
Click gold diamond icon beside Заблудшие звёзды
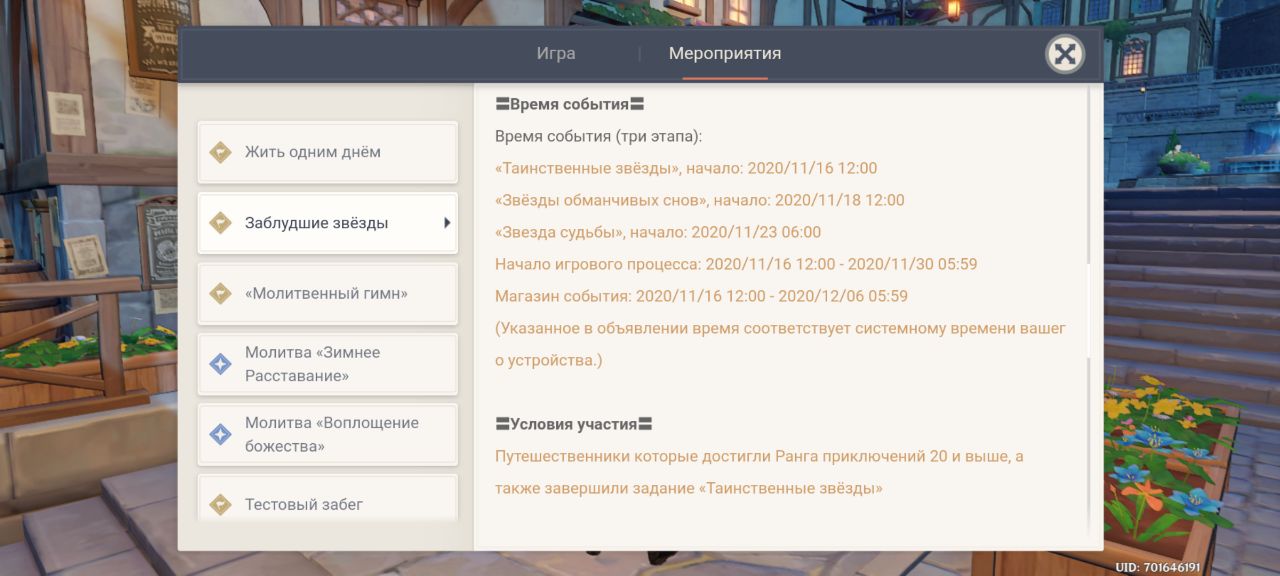point(220,223)
